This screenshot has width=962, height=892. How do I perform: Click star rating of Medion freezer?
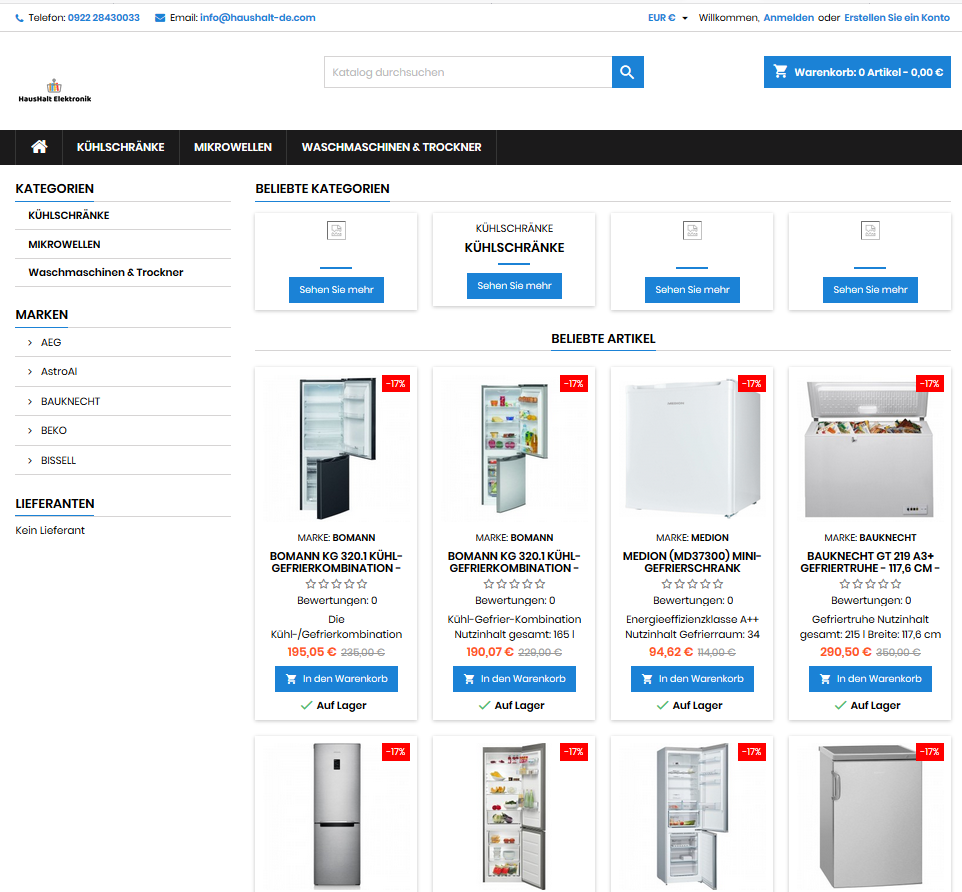(692, 584)
